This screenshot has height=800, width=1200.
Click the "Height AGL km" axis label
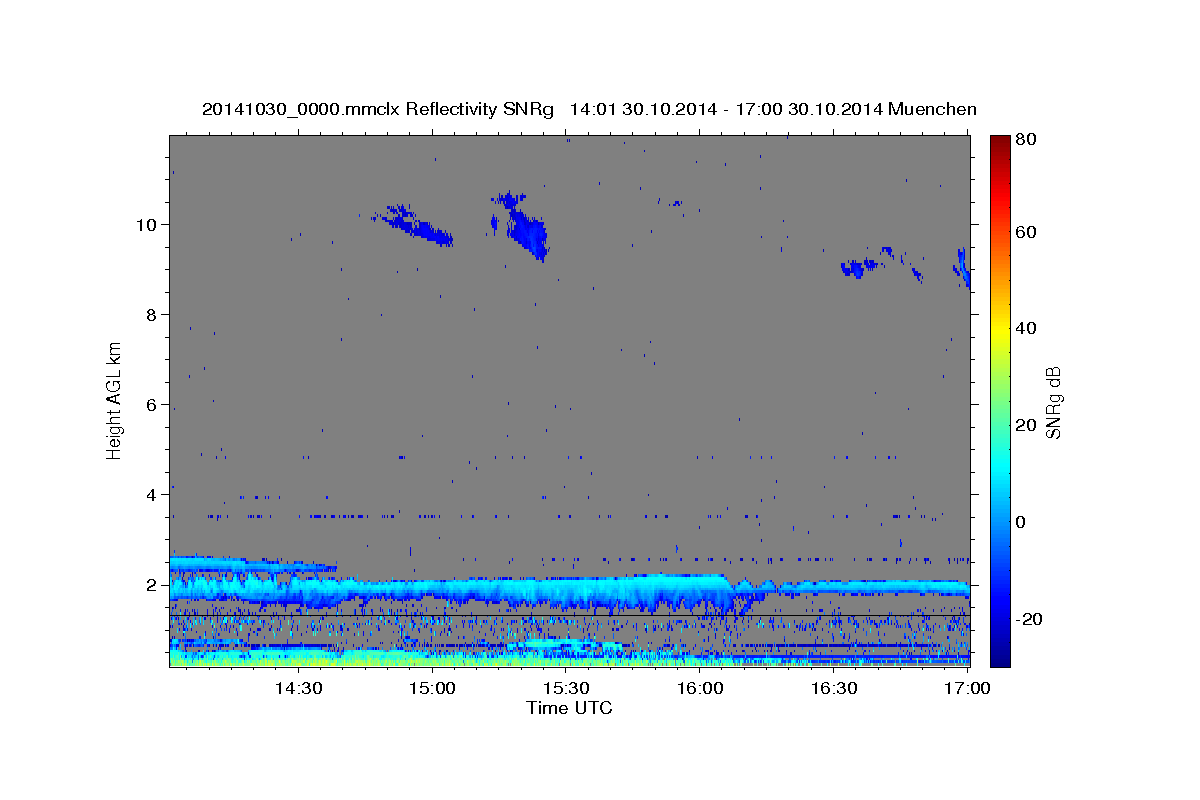(115, 401)
